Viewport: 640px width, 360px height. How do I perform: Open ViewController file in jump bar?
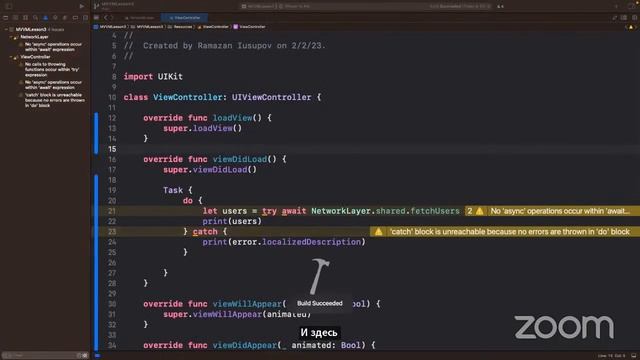tap(213, 27)
